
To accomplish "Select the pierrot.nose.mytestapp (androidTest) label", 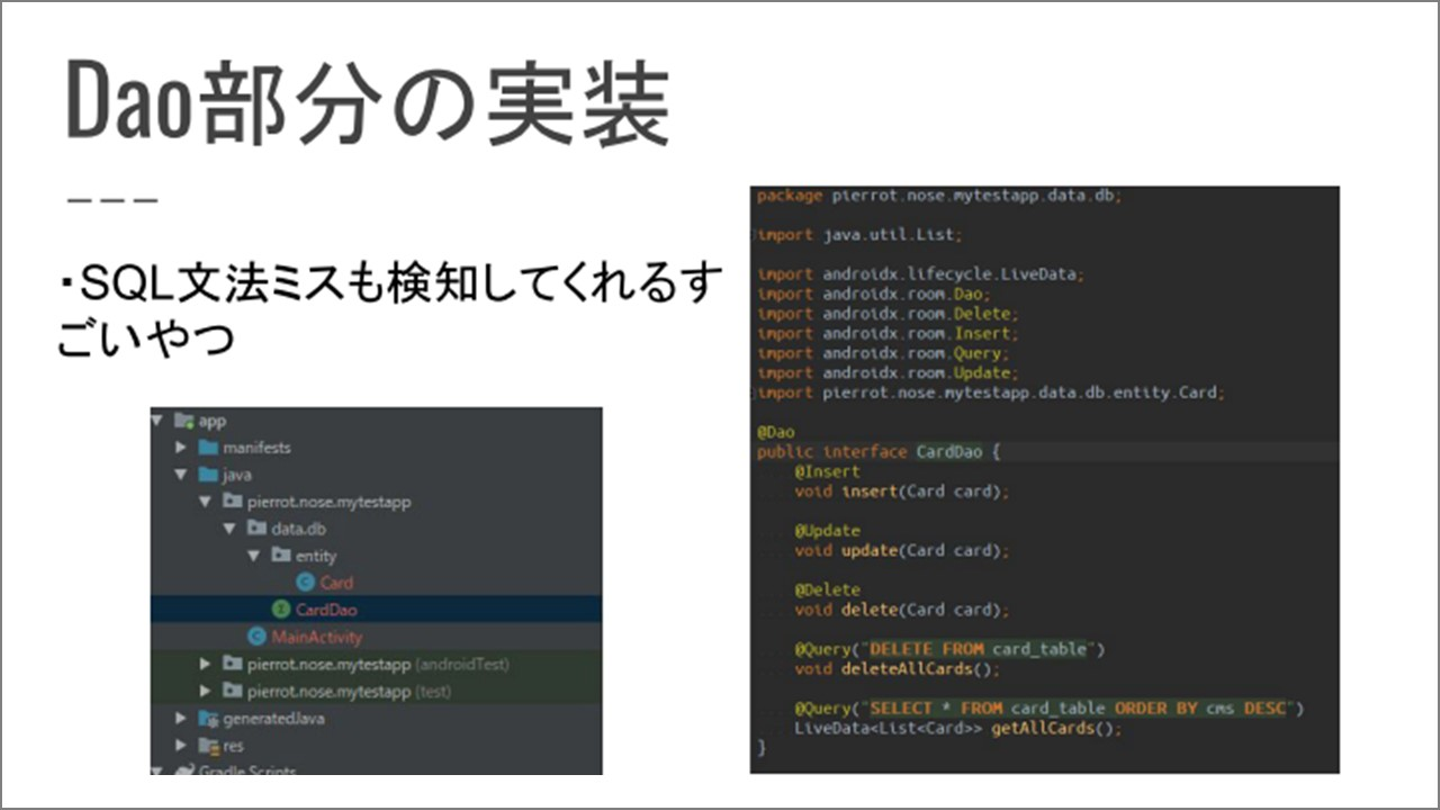I will pyautogui.click(x=379, y=663).
